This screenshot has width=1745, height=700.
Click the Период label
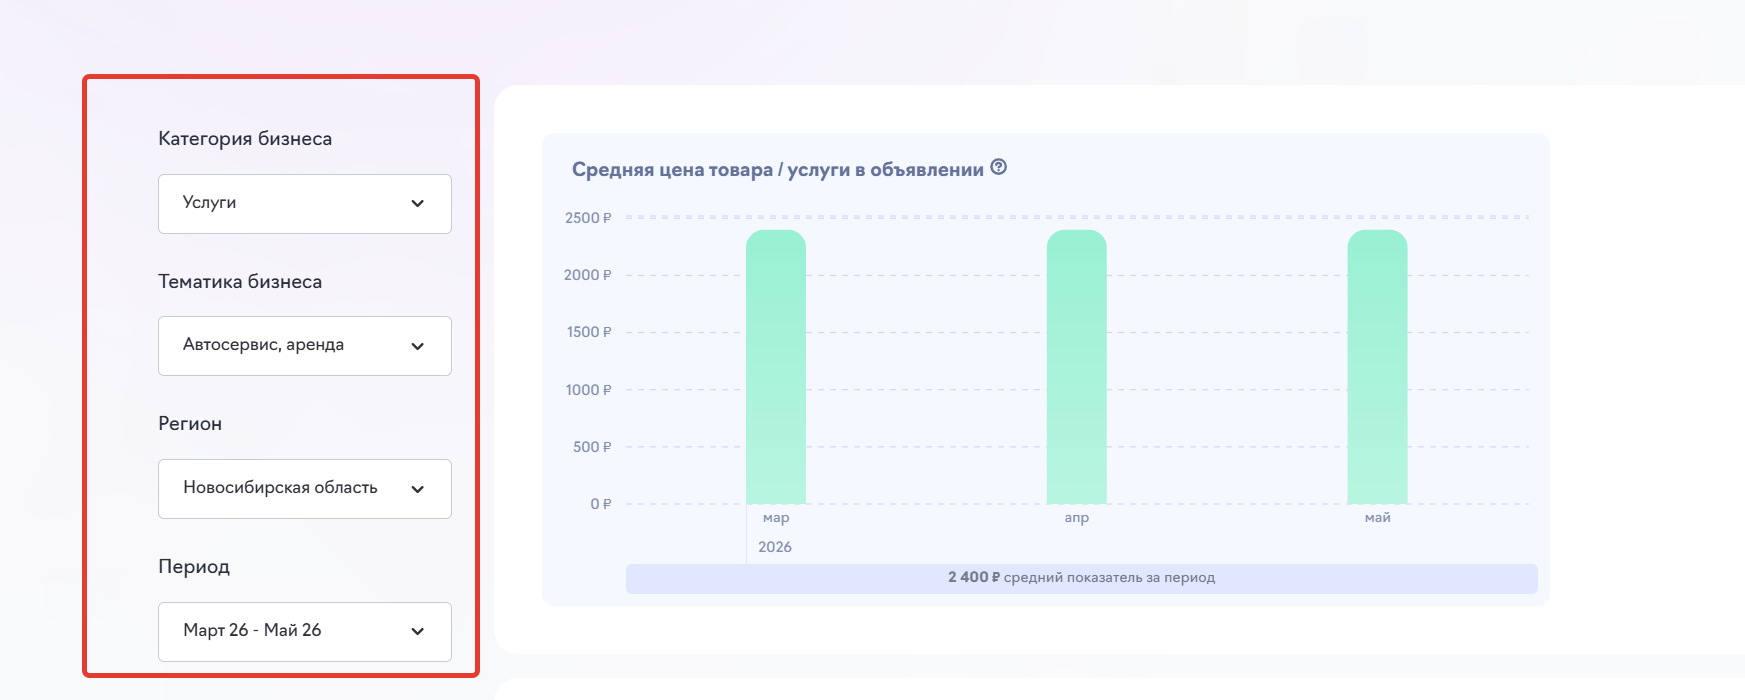point(194,567)
